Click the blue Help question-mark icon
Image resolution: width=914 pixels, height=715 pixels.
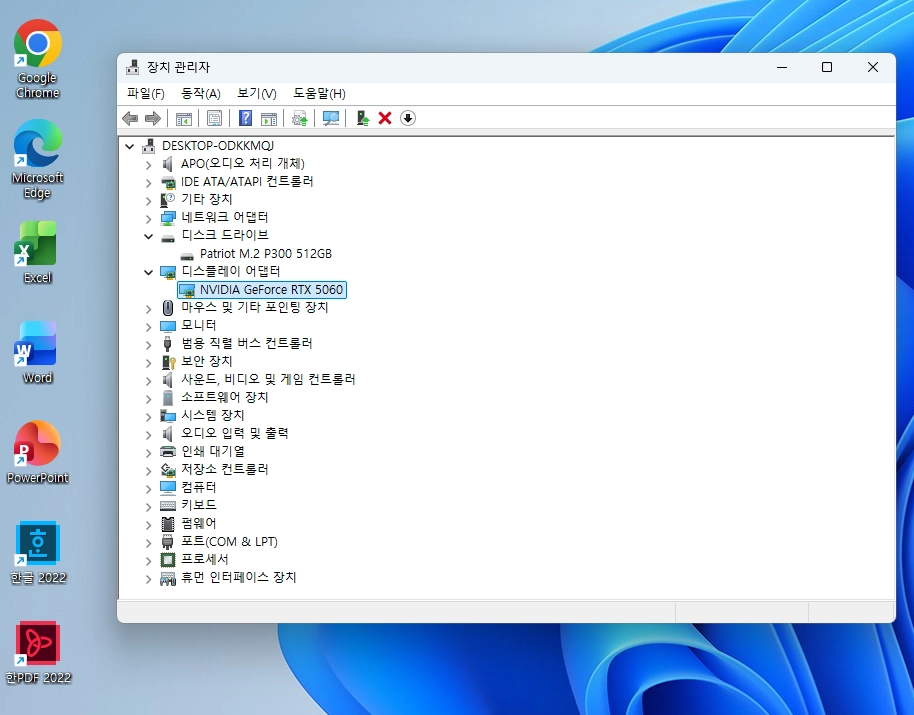point(245,118)
